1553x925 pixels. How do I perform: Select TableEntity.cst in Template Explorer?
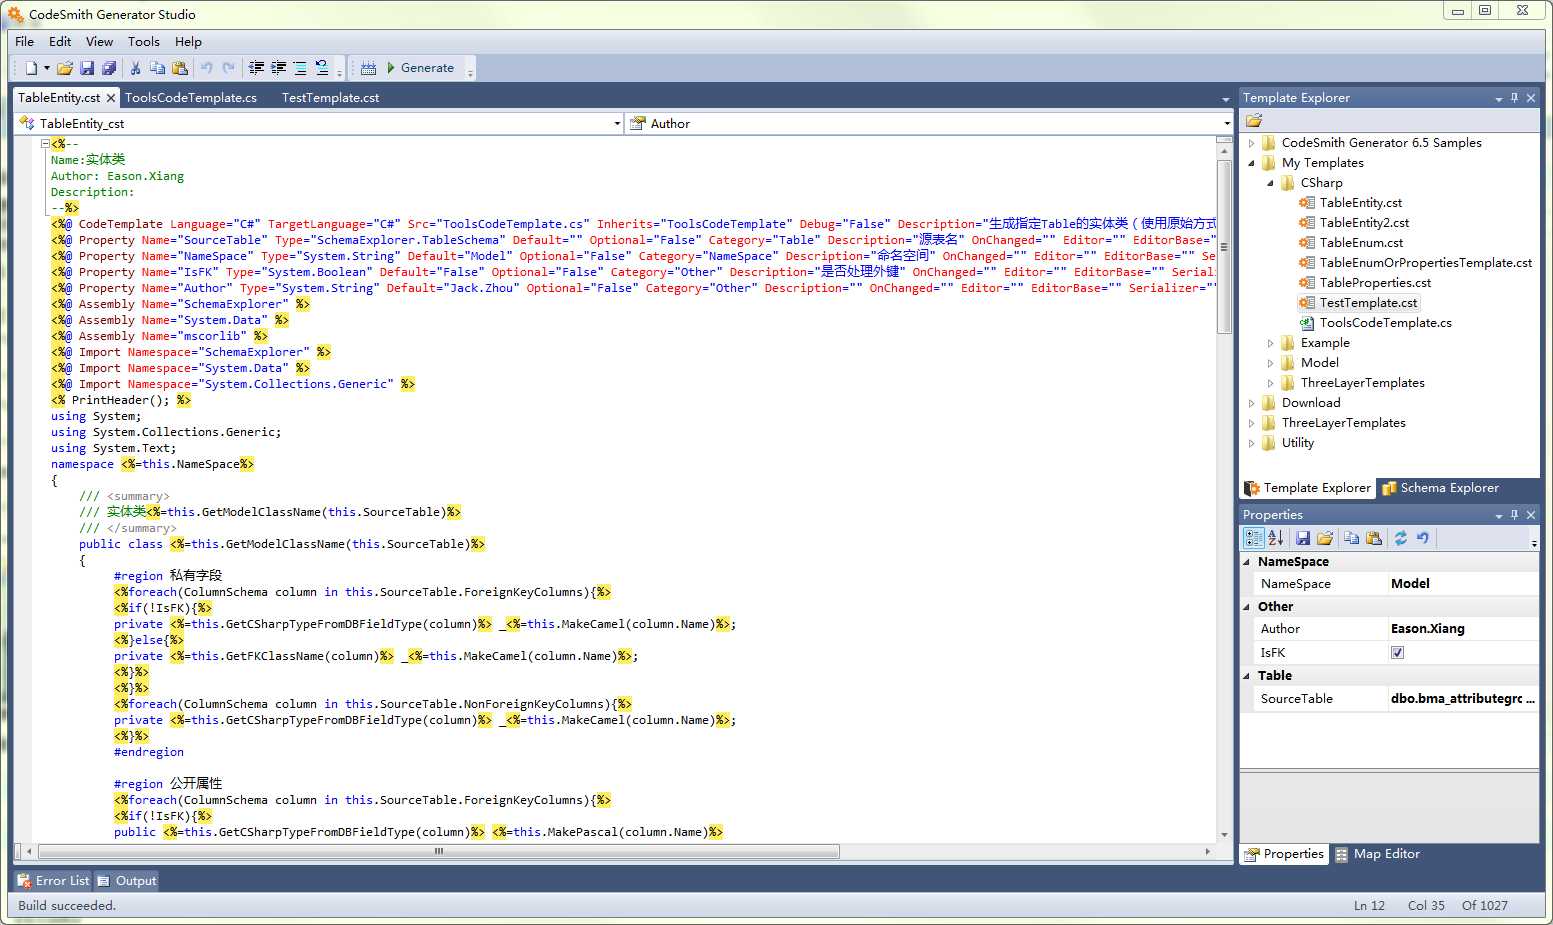click(1360, 203)
